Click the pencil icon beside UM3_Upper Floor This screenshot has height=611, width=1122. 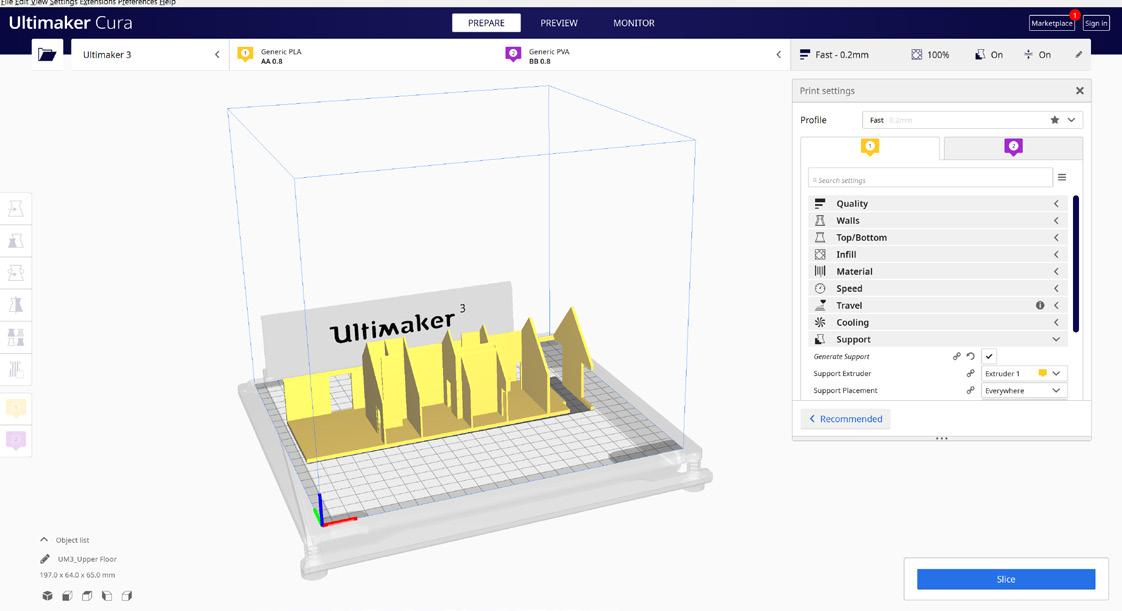[44, 559]
